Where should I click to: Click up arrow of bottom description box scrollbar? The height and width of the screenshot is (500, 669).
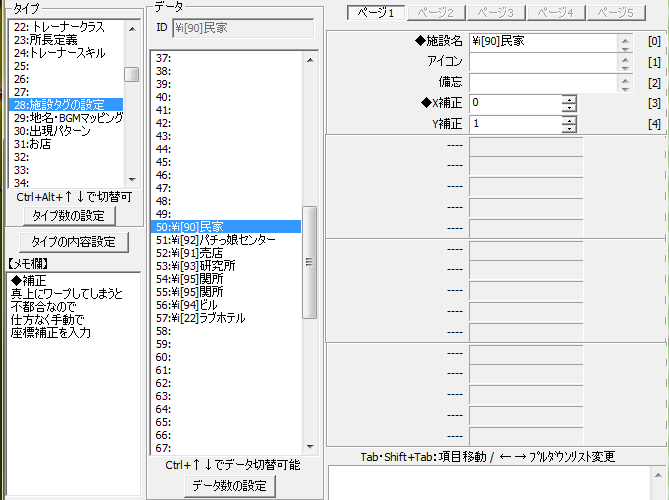click(x=658, y=475)
